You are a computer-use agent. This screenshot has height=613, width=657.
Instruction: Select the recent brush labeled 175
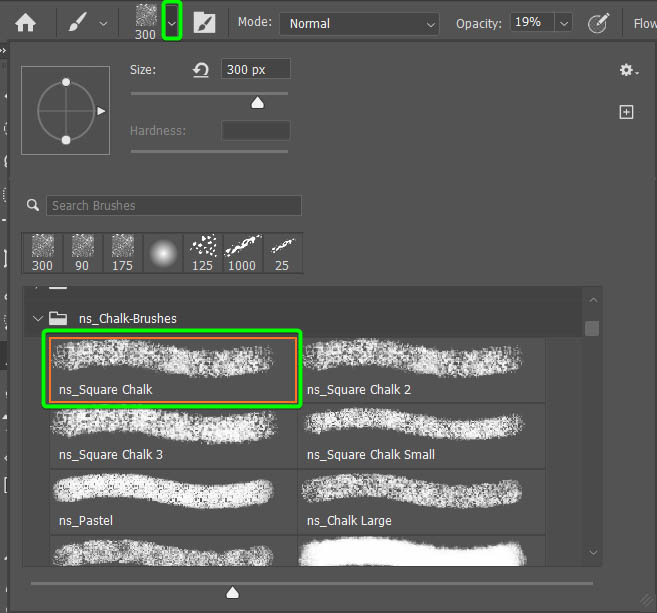tap(122, 253)
